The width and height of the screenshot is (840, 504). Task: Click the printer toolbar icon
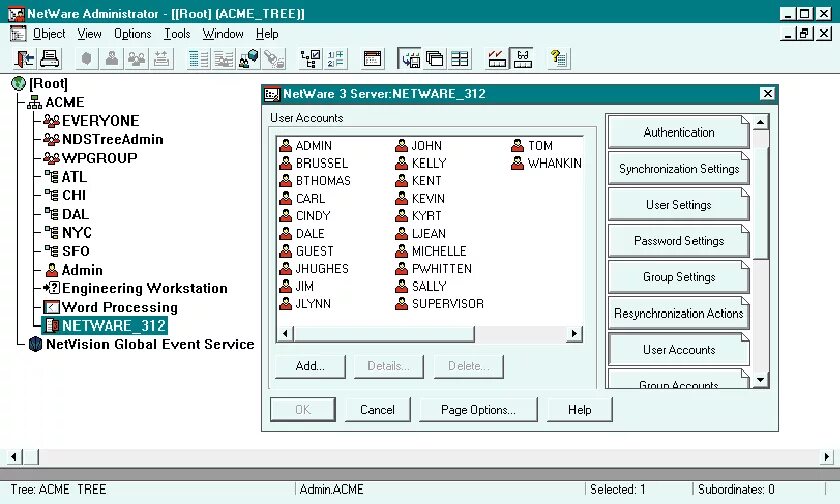click(x=50, y=58)
